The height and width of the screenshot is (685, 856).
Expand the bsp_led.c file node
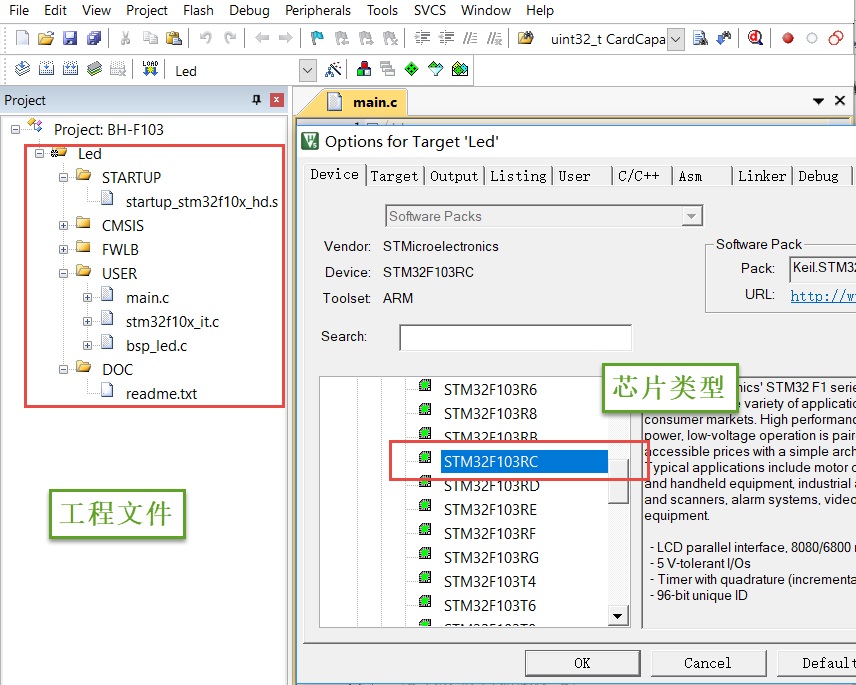tap(87, 346)
